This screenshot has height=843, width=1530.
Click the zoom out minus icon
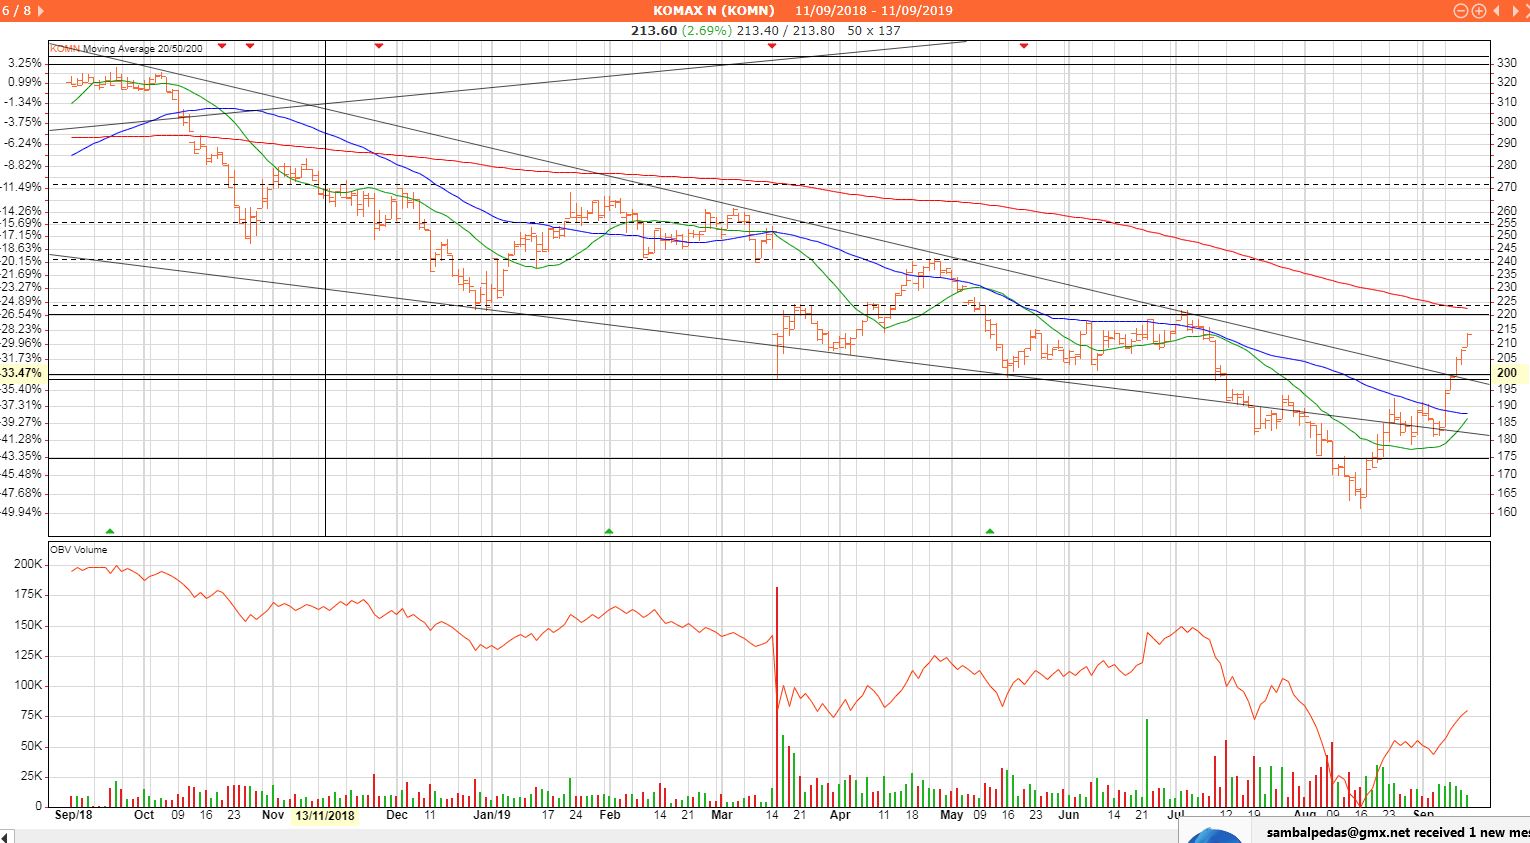1460,11
